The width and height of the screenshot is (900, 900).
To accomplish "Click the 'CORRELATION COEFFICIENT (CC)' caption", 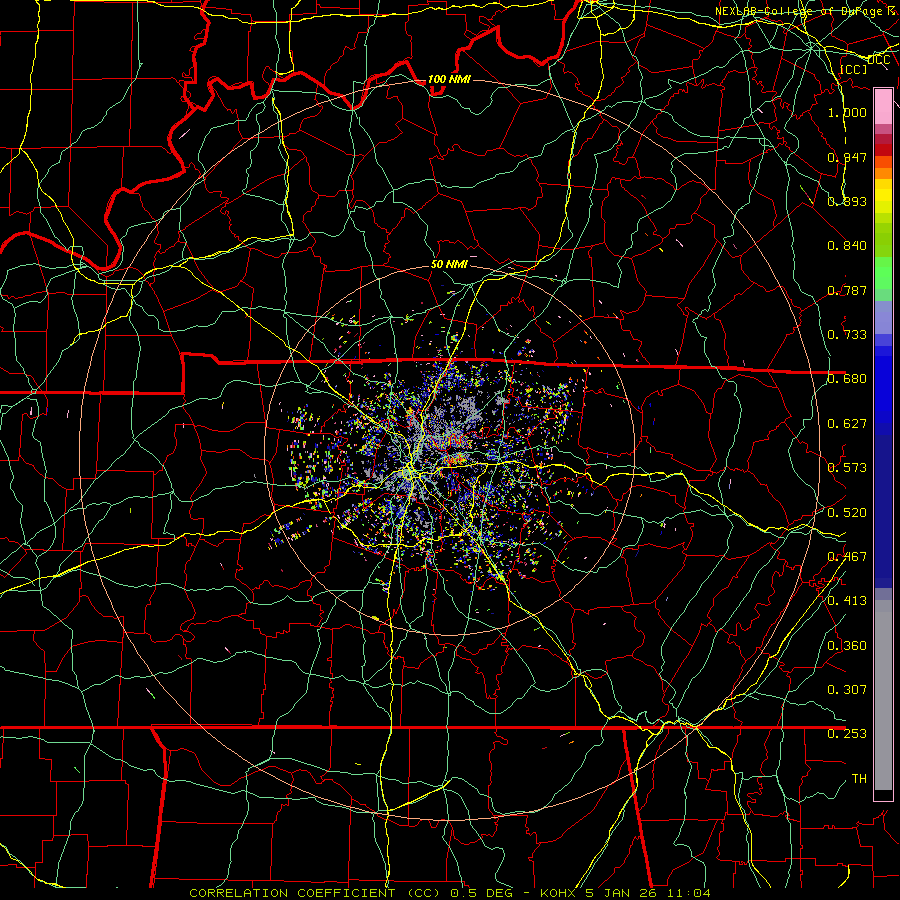I will tap(314, 893).
